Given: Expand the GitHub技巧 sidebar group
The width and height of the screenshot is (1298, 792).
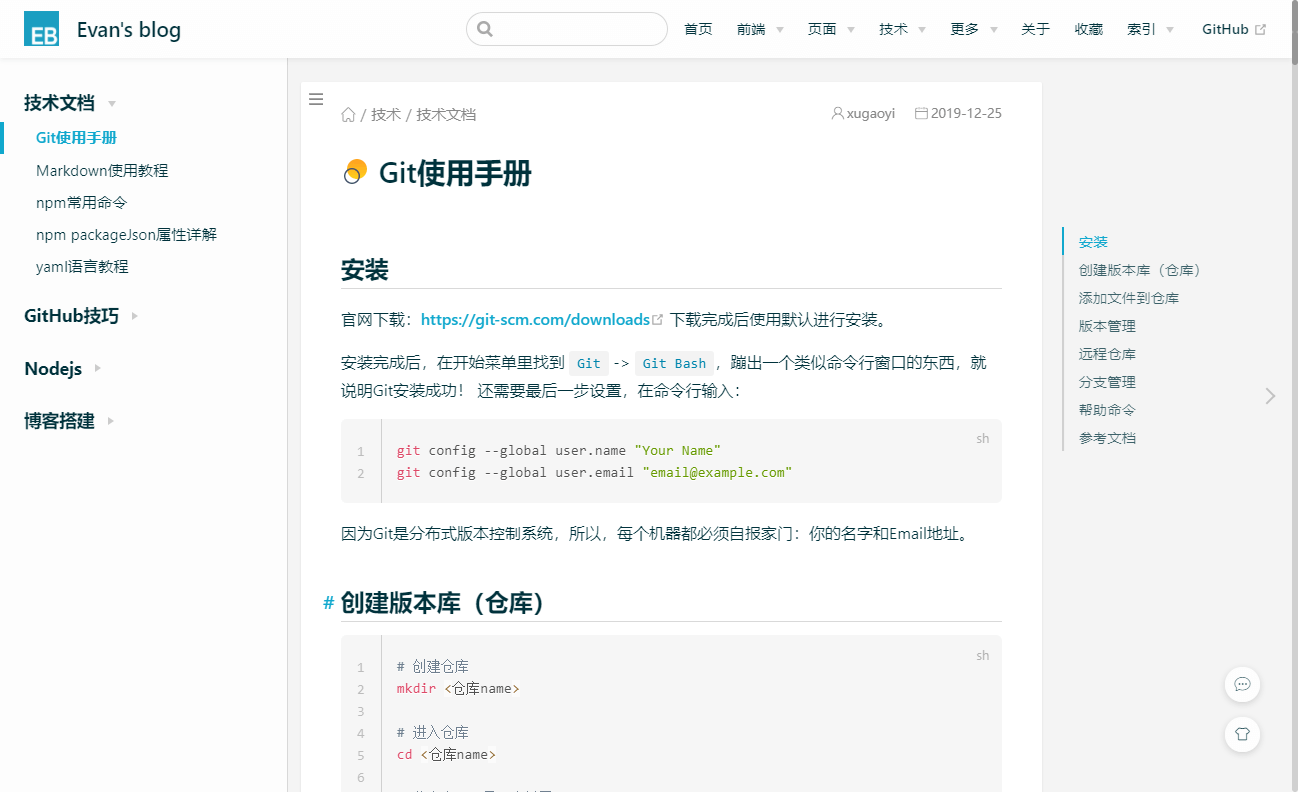Looking at the screenshot, I should point(81,316).
